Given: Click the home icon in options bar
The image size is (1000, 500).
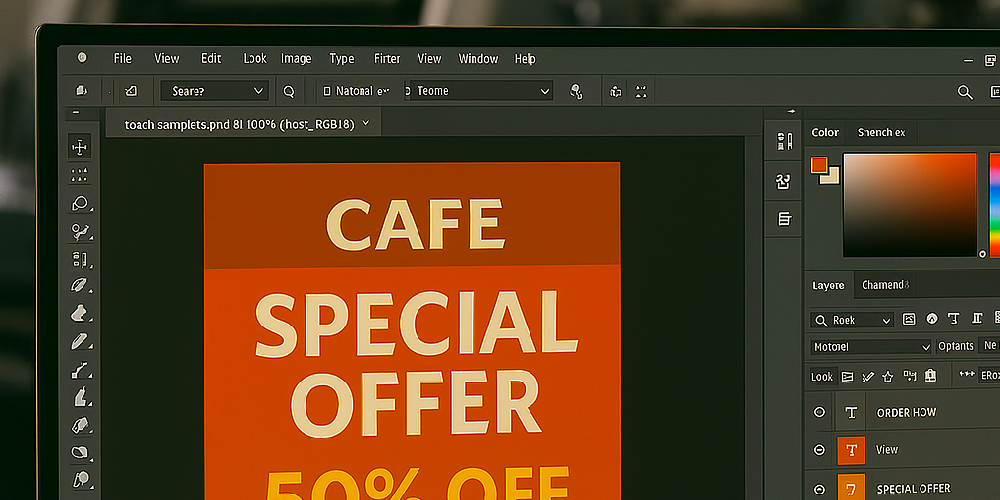Looking at the screenshot, I should tap(81, 91).
